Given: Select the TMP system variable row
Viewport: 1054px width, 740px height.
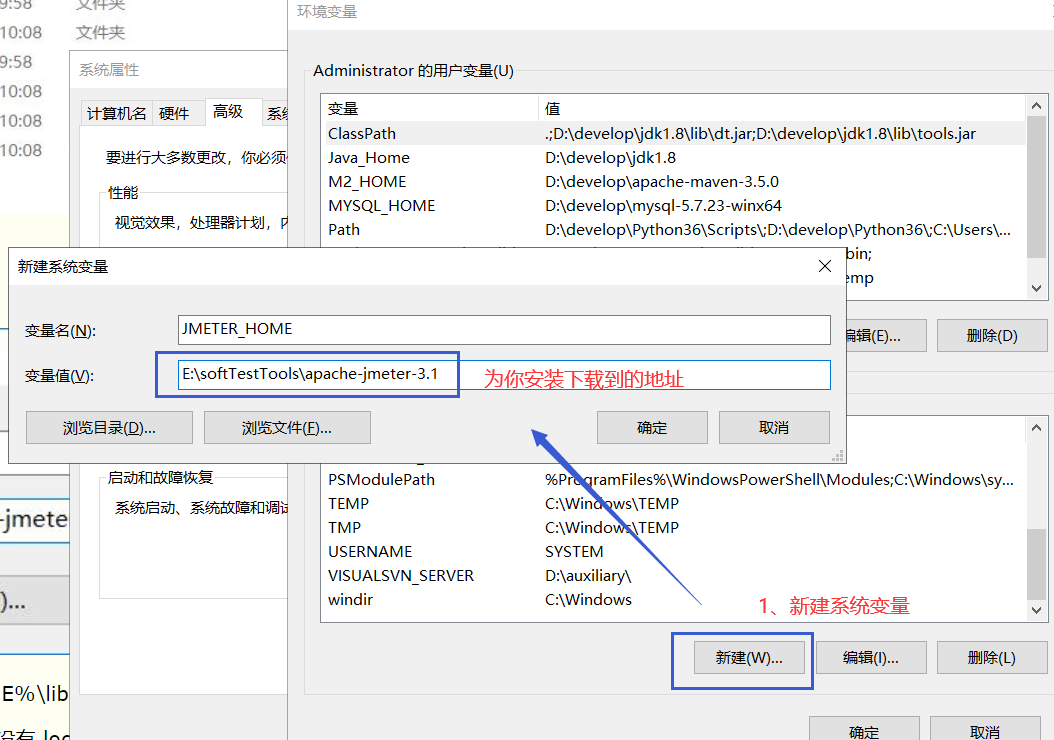Looking at the screenshot, I should (676, 528).
